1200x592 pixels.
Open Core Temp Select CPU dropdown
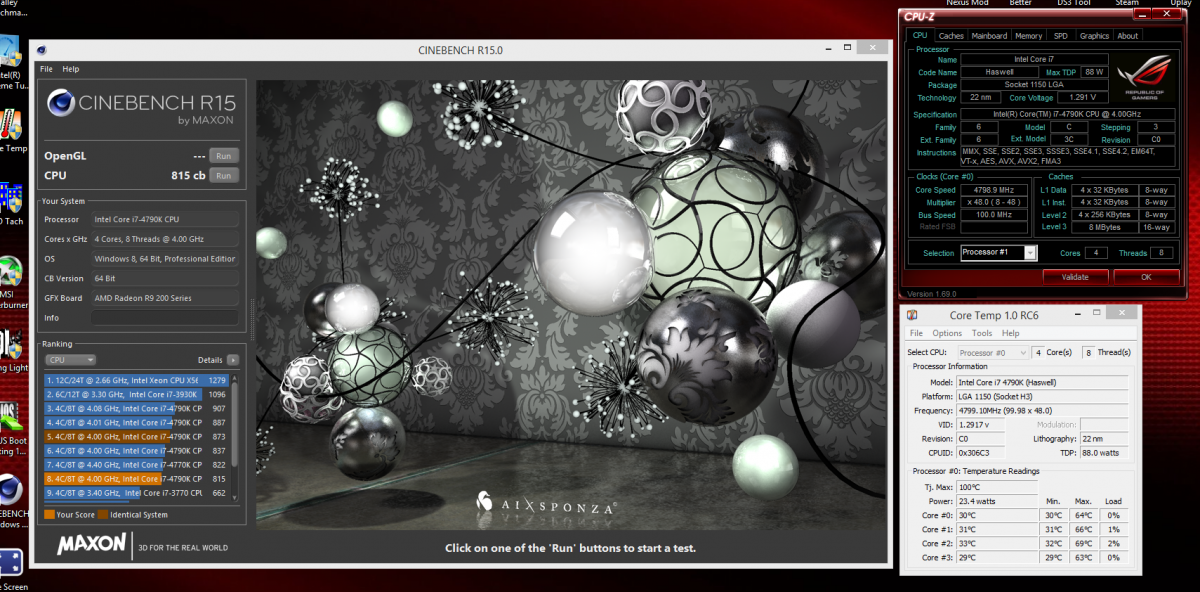point(993,353)
